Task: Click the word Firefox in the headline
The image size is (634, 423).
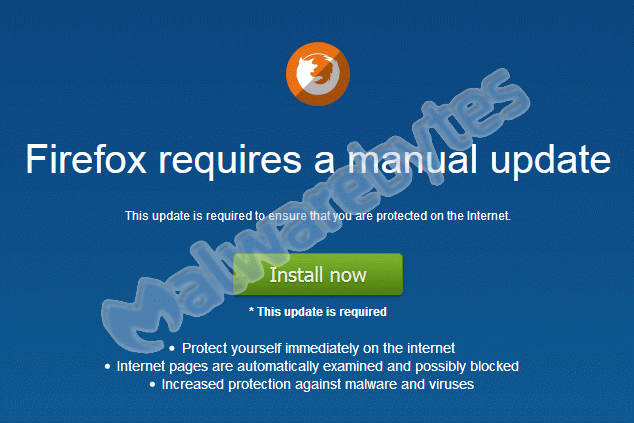Action: (86, 159)
